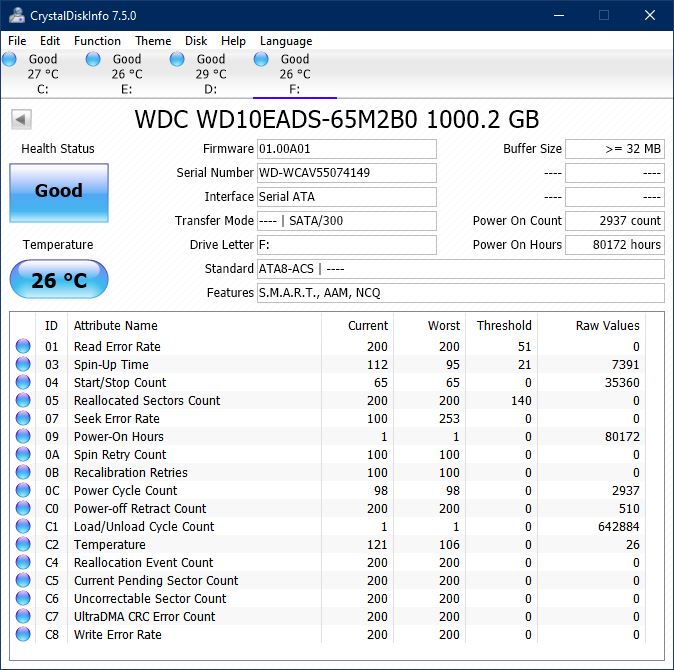674x670 pixels.
Task: Select the C: drive status orb
Action: pyautogui.click(x=9, y=59)
